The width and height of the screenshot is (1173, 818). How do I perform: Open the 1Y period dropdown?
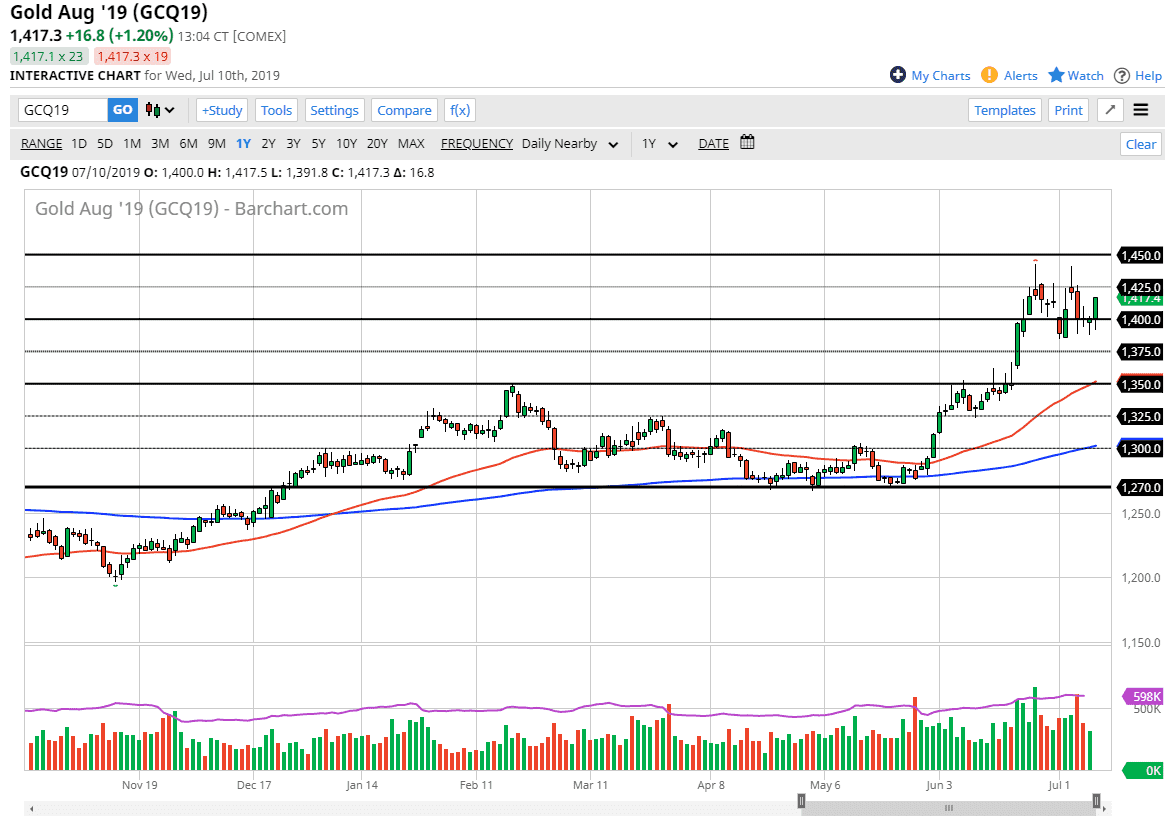point(660,143)
